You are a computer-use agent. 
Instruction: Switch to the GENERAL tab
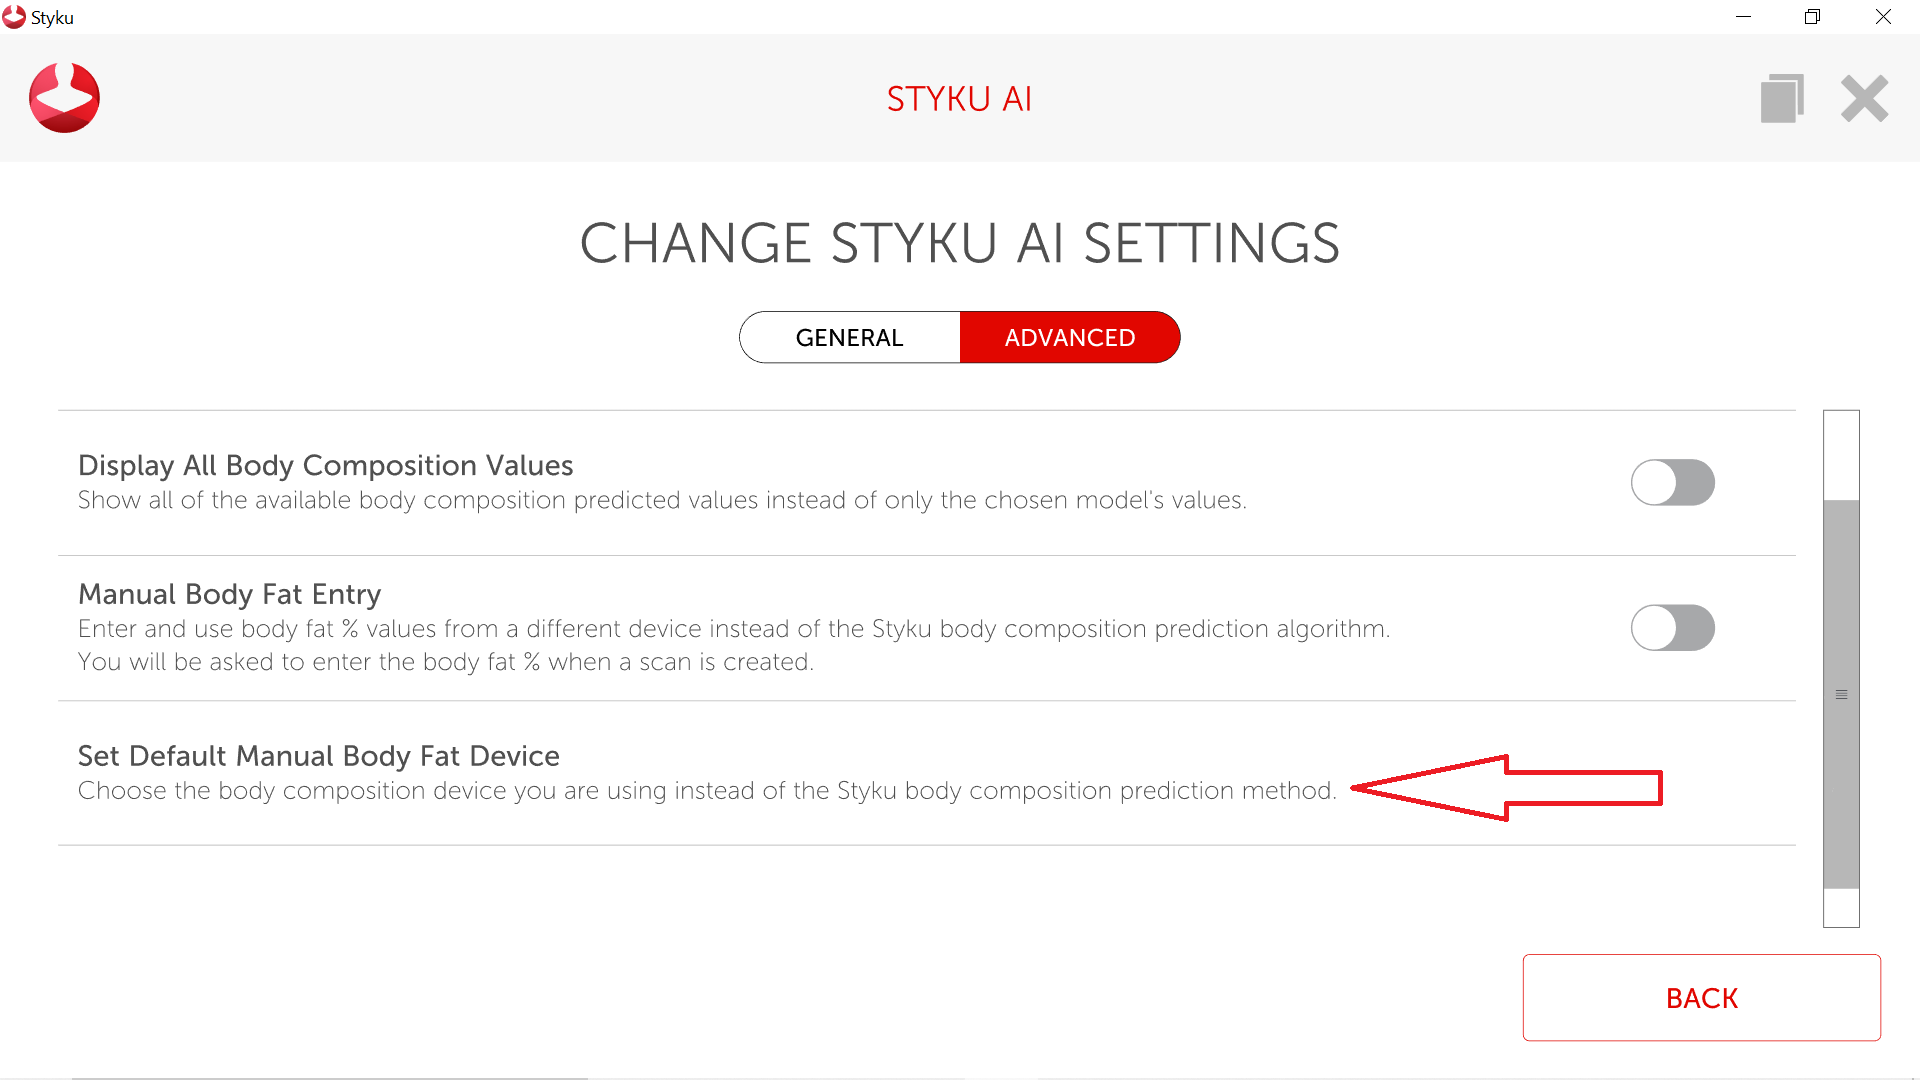850,338
